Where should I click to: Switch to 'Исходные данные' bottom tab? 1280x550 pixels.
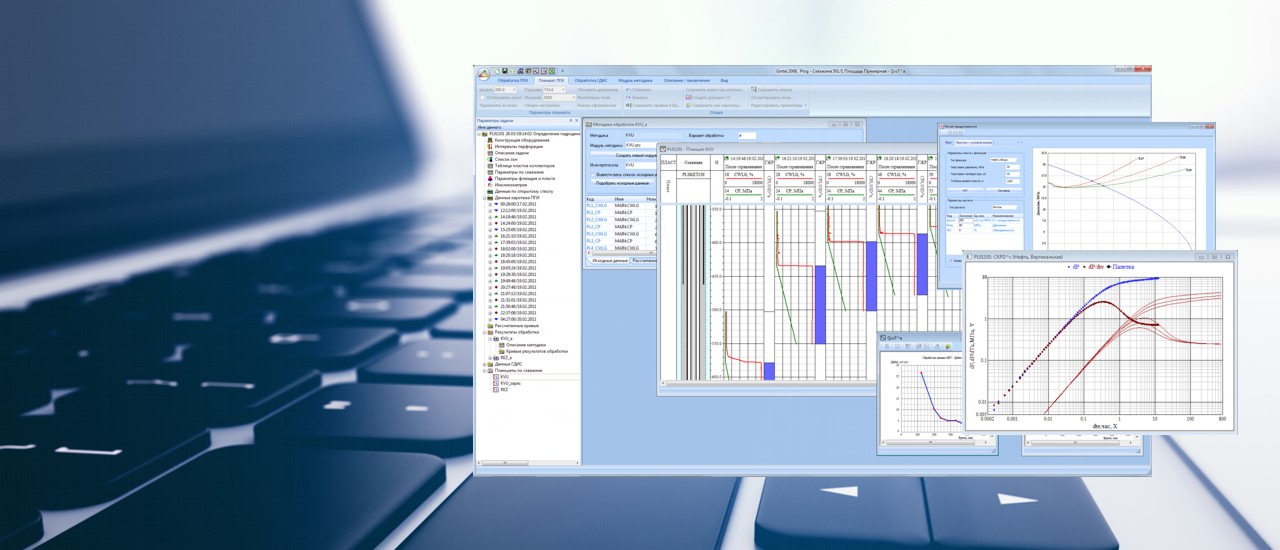(x=608, y=260)
